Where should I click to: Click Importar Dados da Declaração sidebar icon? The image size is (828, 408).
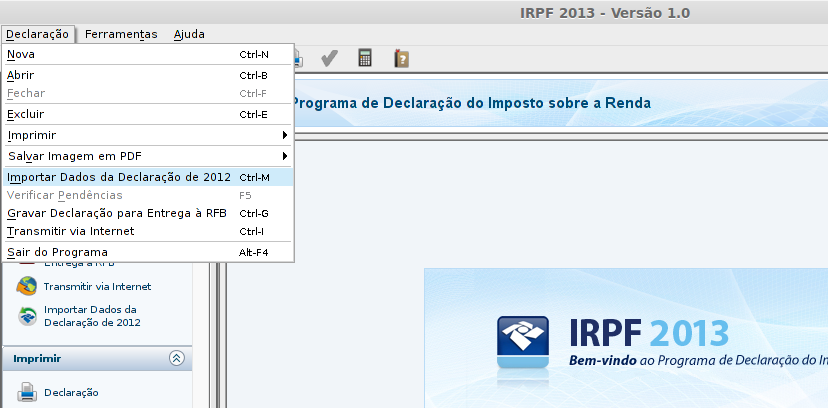[27, 316]
